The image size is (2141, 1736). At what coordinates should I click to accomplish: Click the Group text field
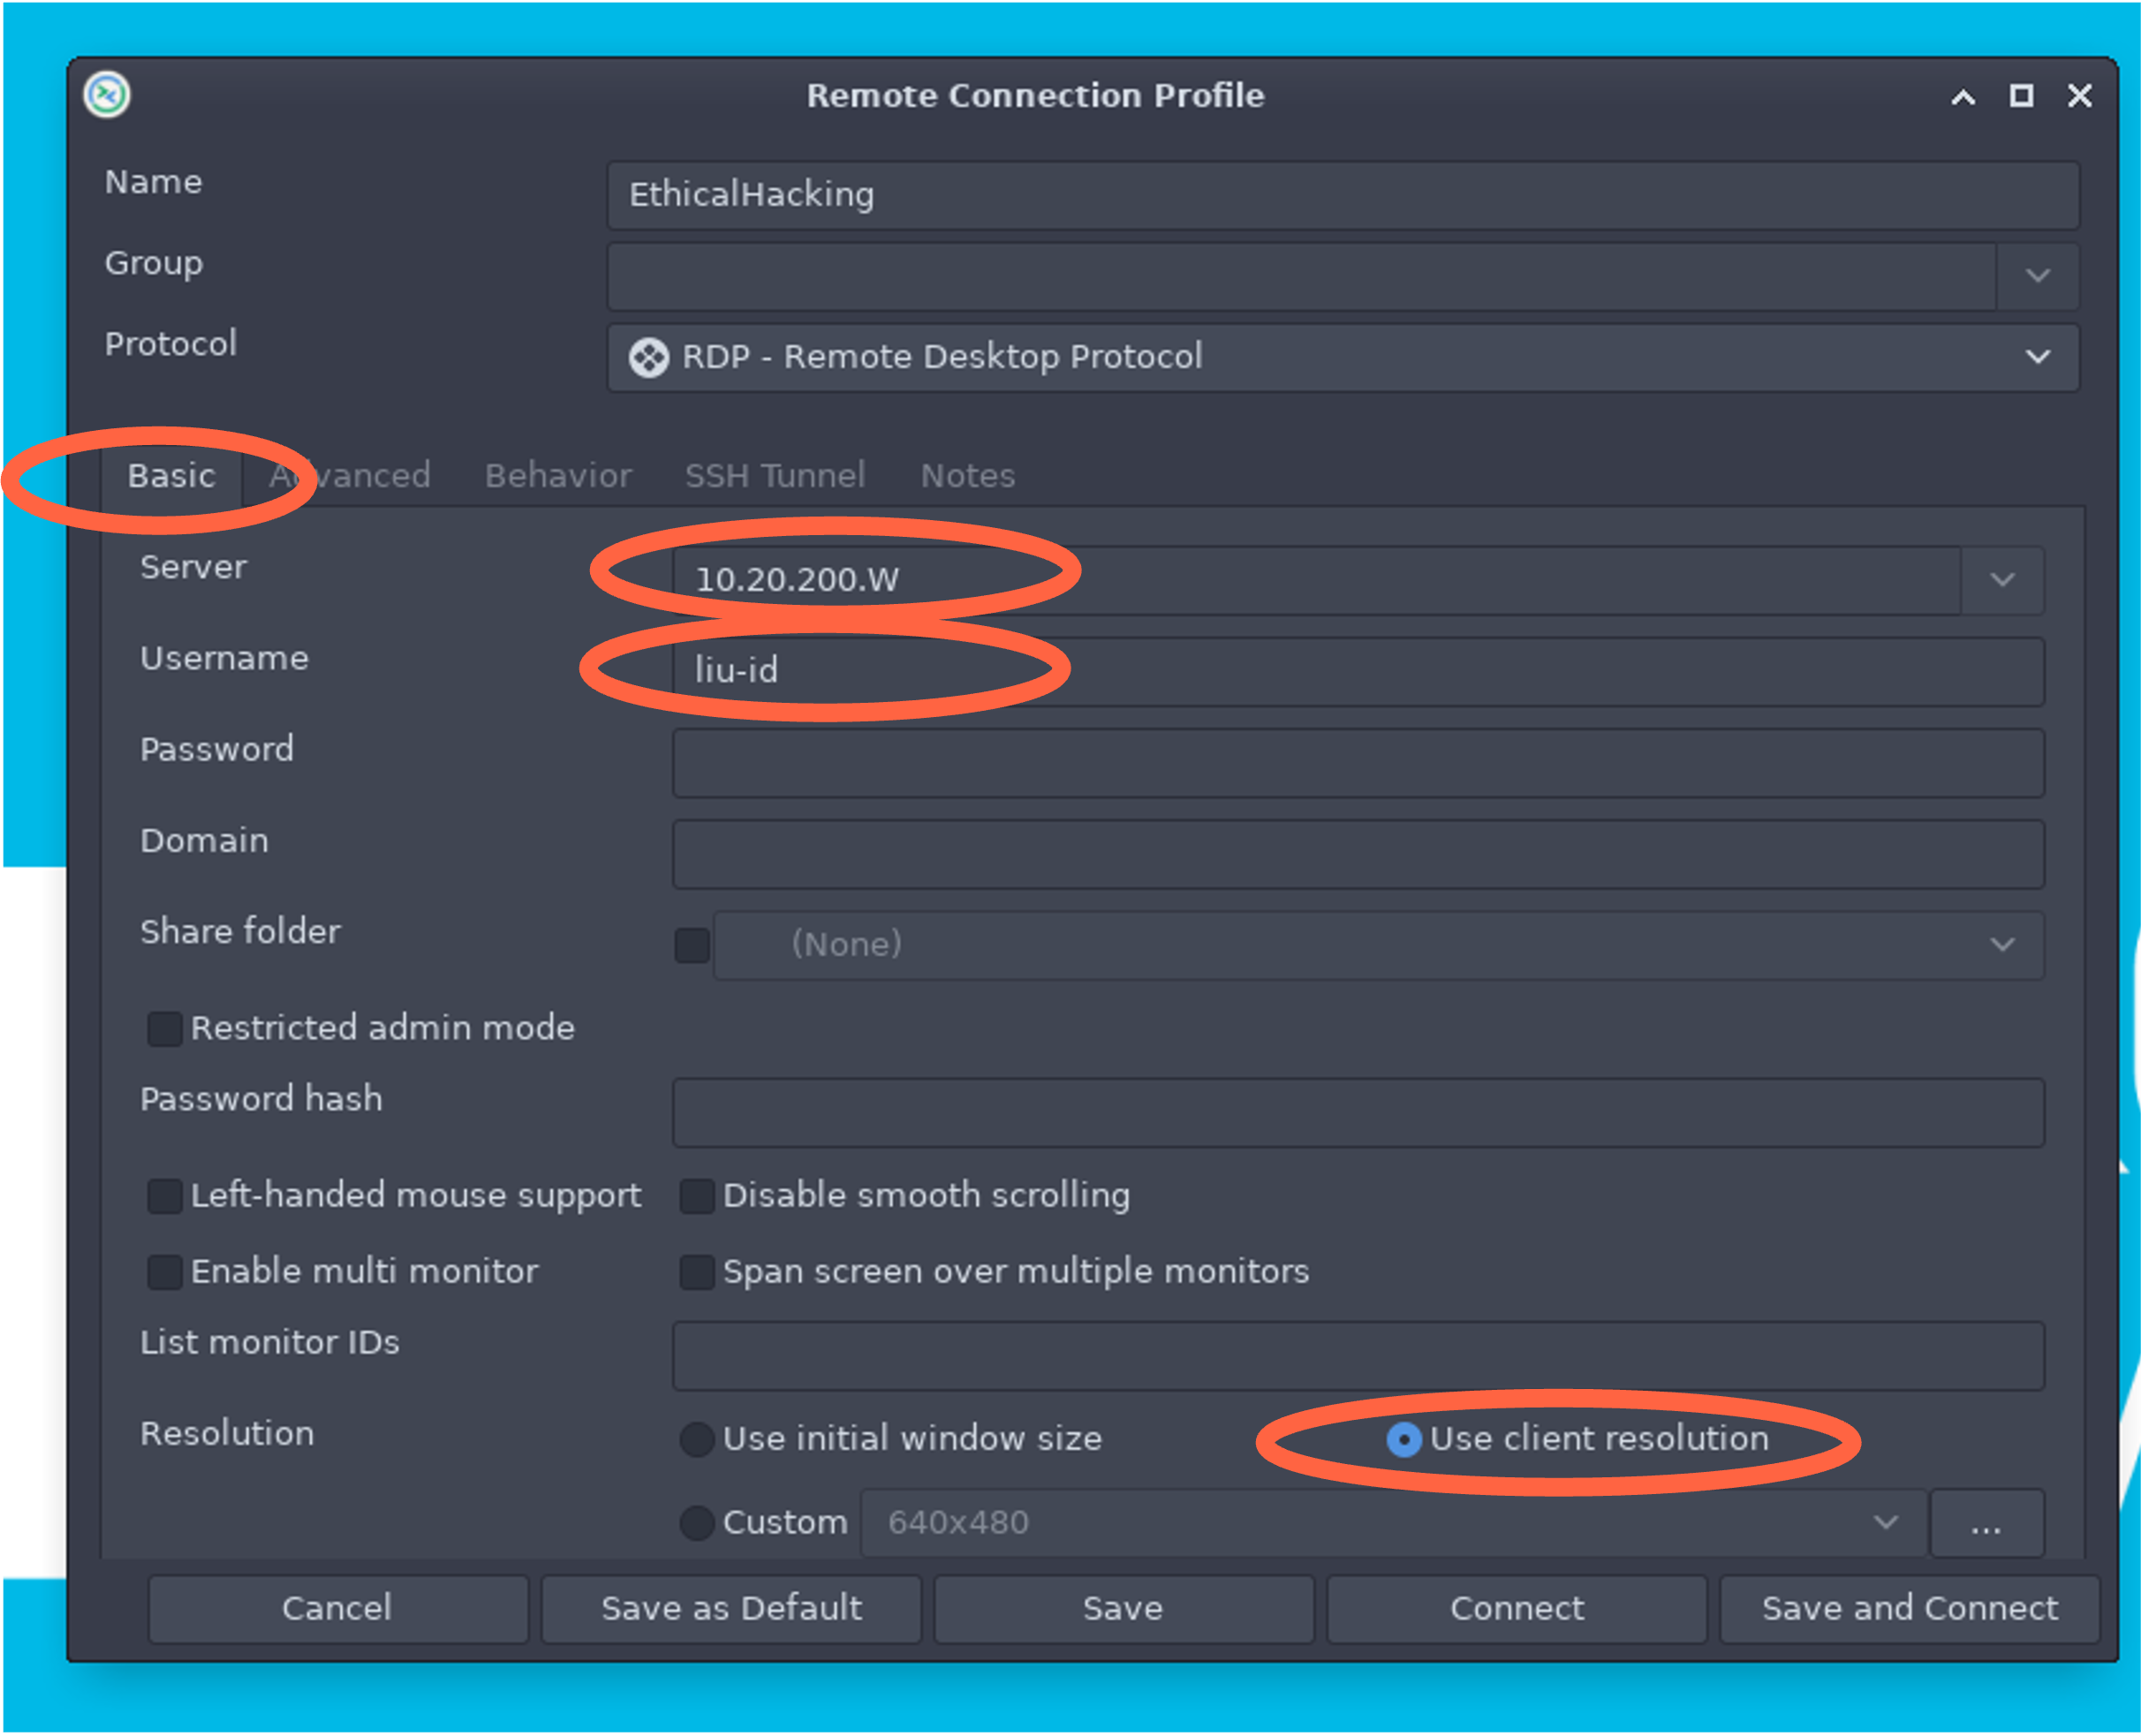click(x=1301, y=276)
